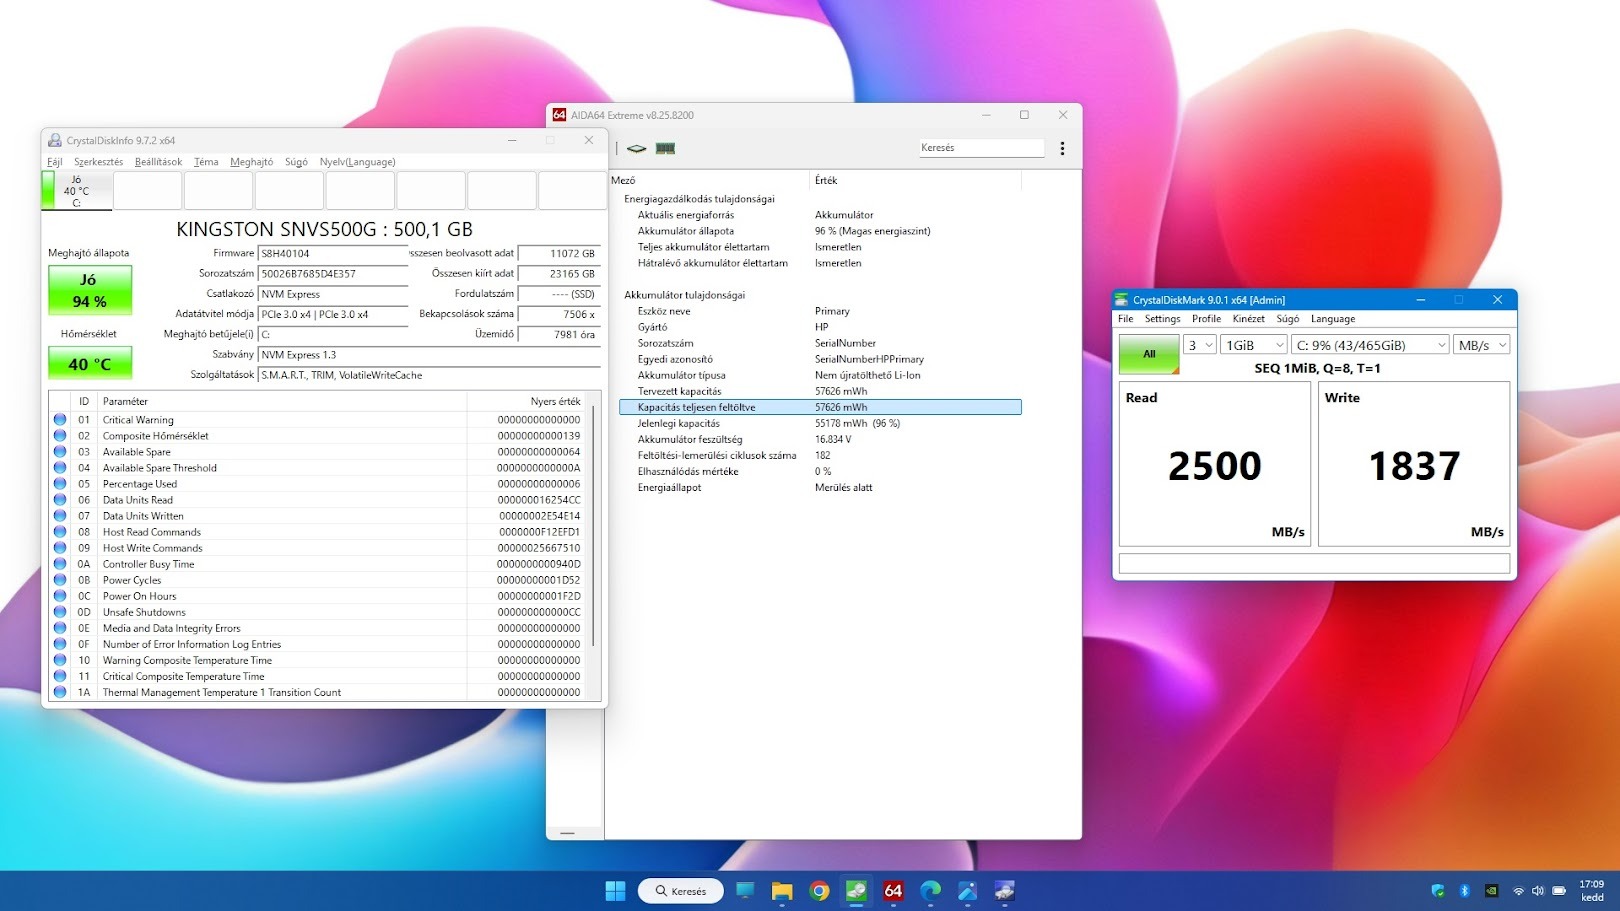This screenshot has width=1620, height=911.
Task: Click the memory module icon in the AIDA64 toolbar
Action: tap(665, 148)
